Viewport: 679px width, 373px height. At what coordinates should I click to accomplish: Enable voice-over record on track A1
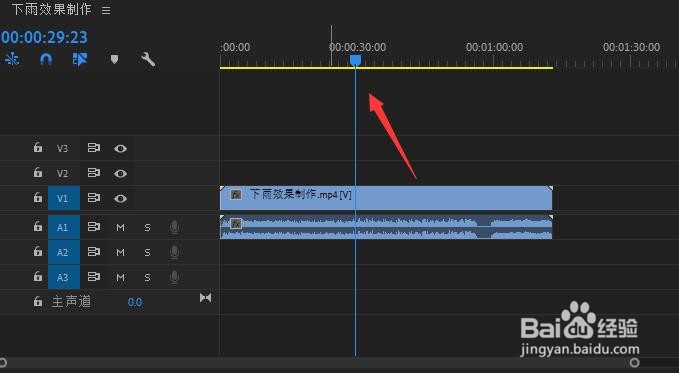[174, 227]
